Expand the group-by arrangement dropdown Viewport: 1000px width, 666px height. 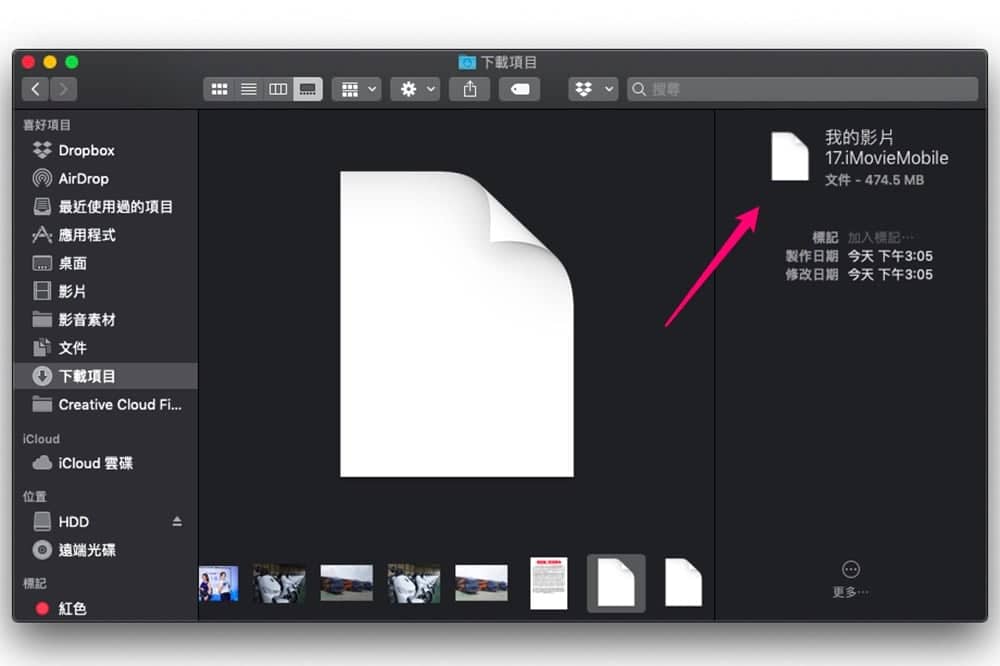(357, 89)
